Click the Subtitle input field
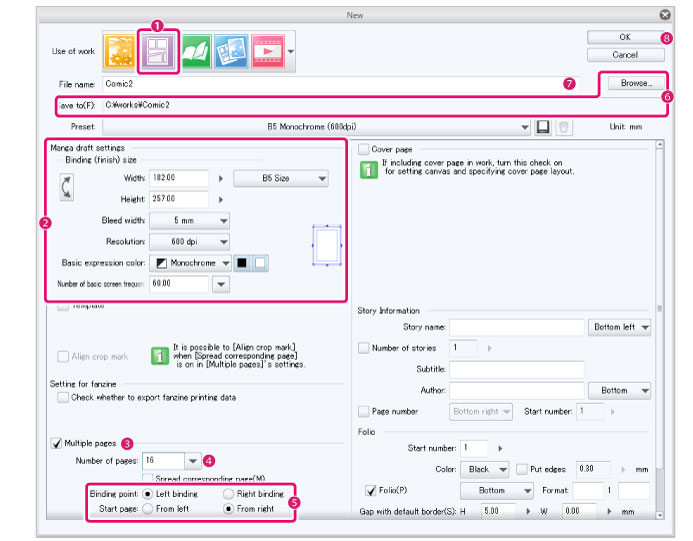693x541 pixels. [x=517, y=369]
